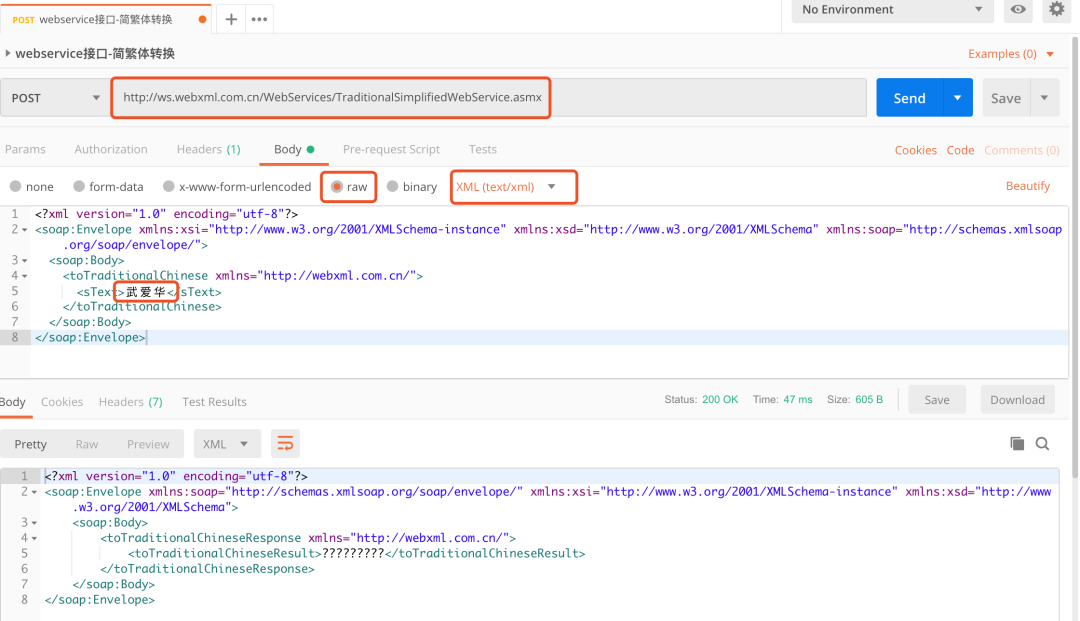Click the 47 ms time value
This screenshot has width=1080, height=621.
coord(798,400)
